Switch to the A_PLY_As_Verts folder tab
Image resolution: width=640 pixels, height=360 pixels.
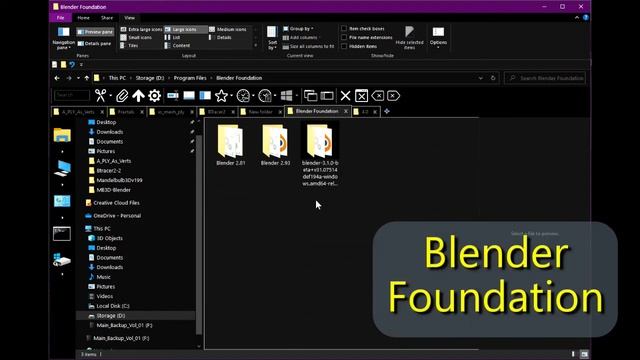[x=78, y=112]
